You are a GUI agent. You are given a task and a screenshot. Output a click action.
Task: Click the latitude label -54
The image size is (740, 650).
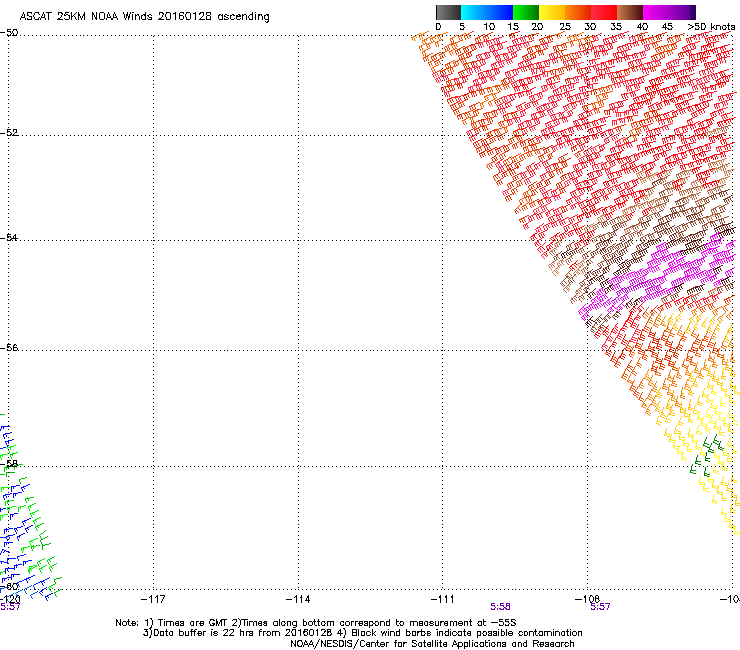point(9,237)
